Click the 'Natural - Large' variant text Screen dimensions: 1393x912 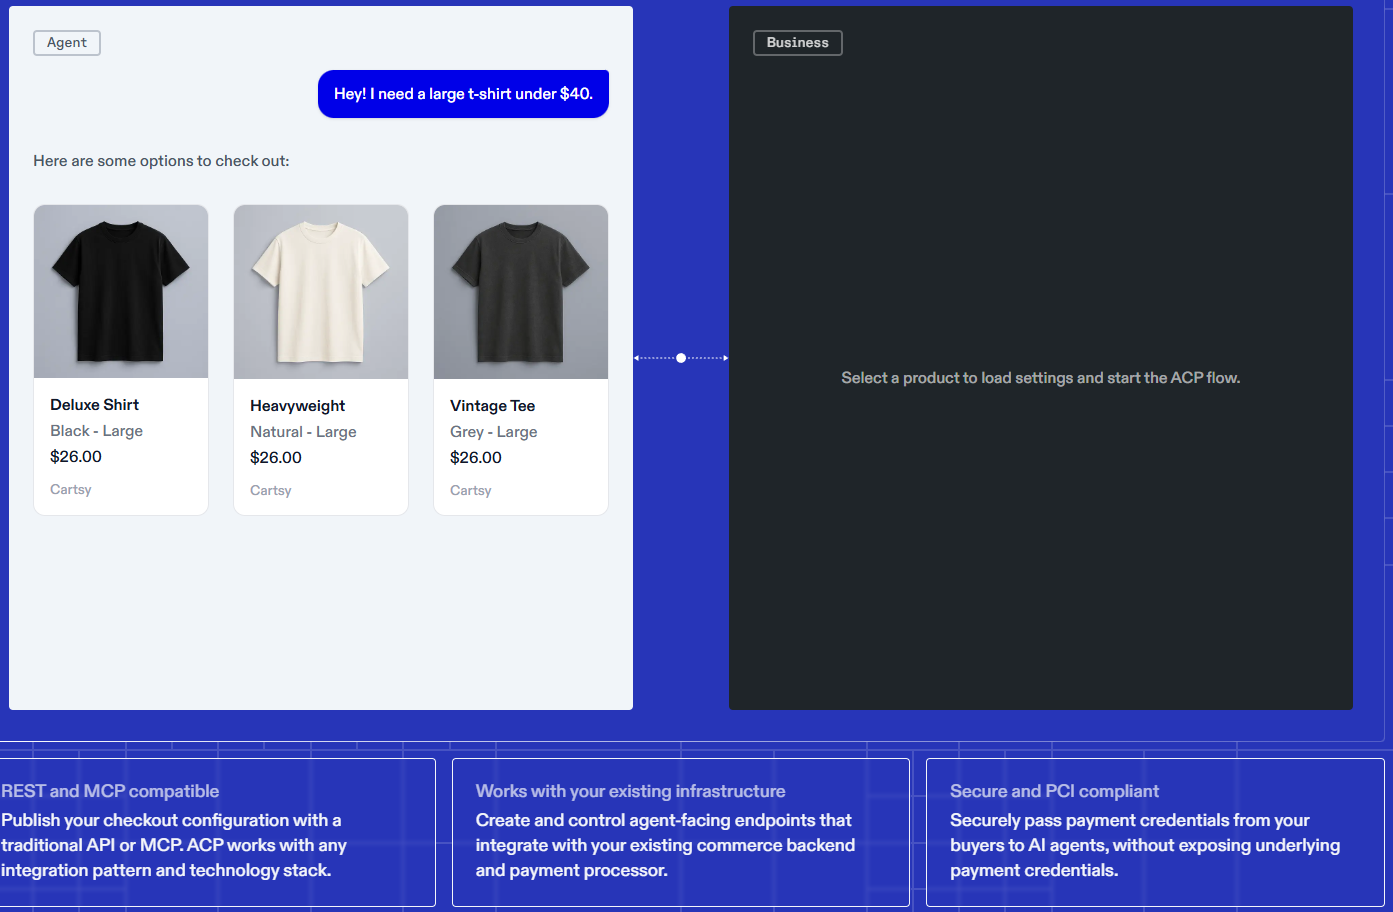tap(303, 432)
